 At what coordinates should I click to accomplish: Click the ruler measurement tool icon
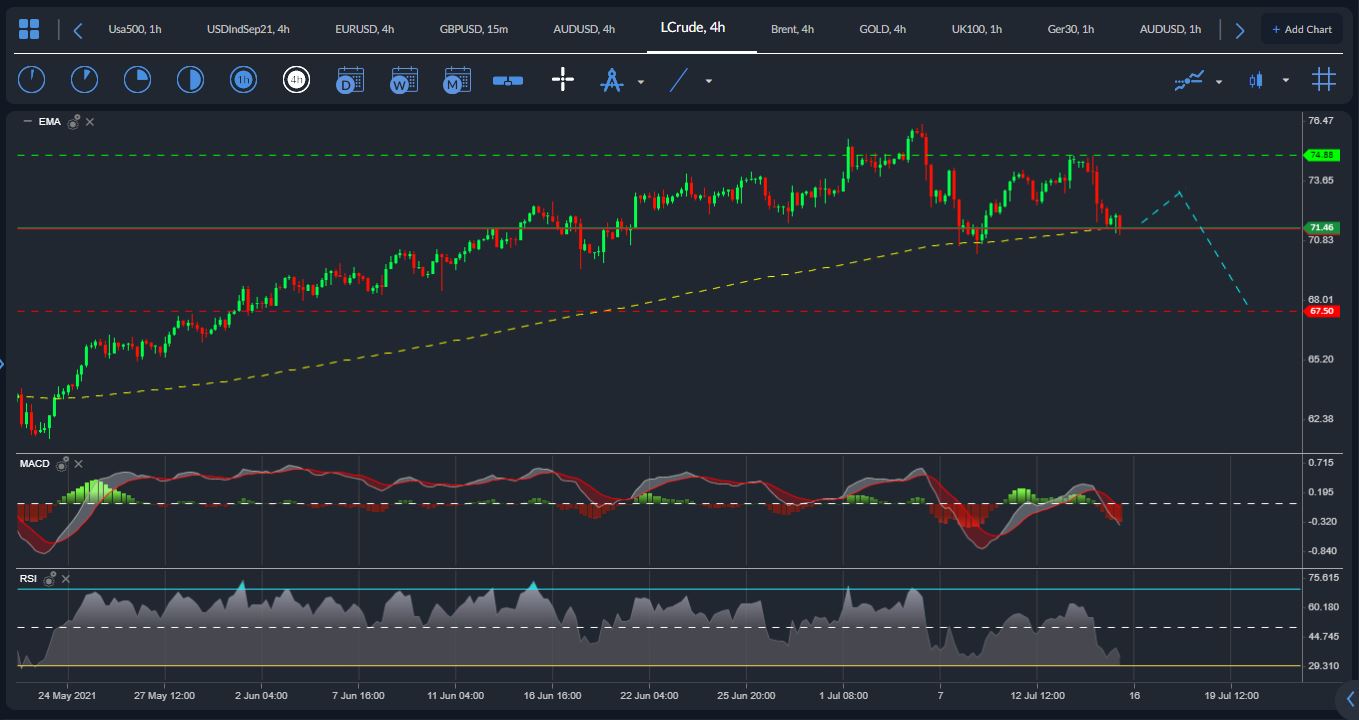(x=508, y=80)
